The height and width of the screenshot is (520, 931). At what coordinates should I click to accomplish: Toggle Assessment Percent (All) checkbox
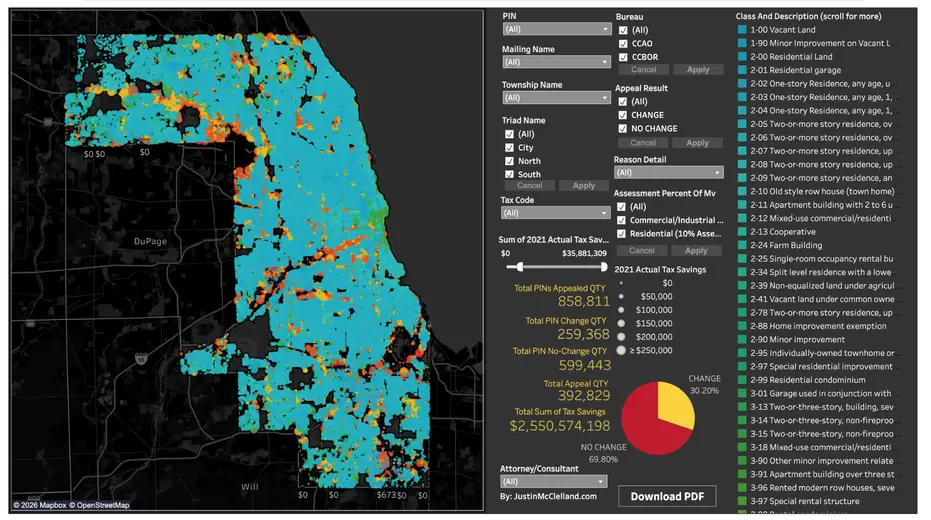[622, 207]
